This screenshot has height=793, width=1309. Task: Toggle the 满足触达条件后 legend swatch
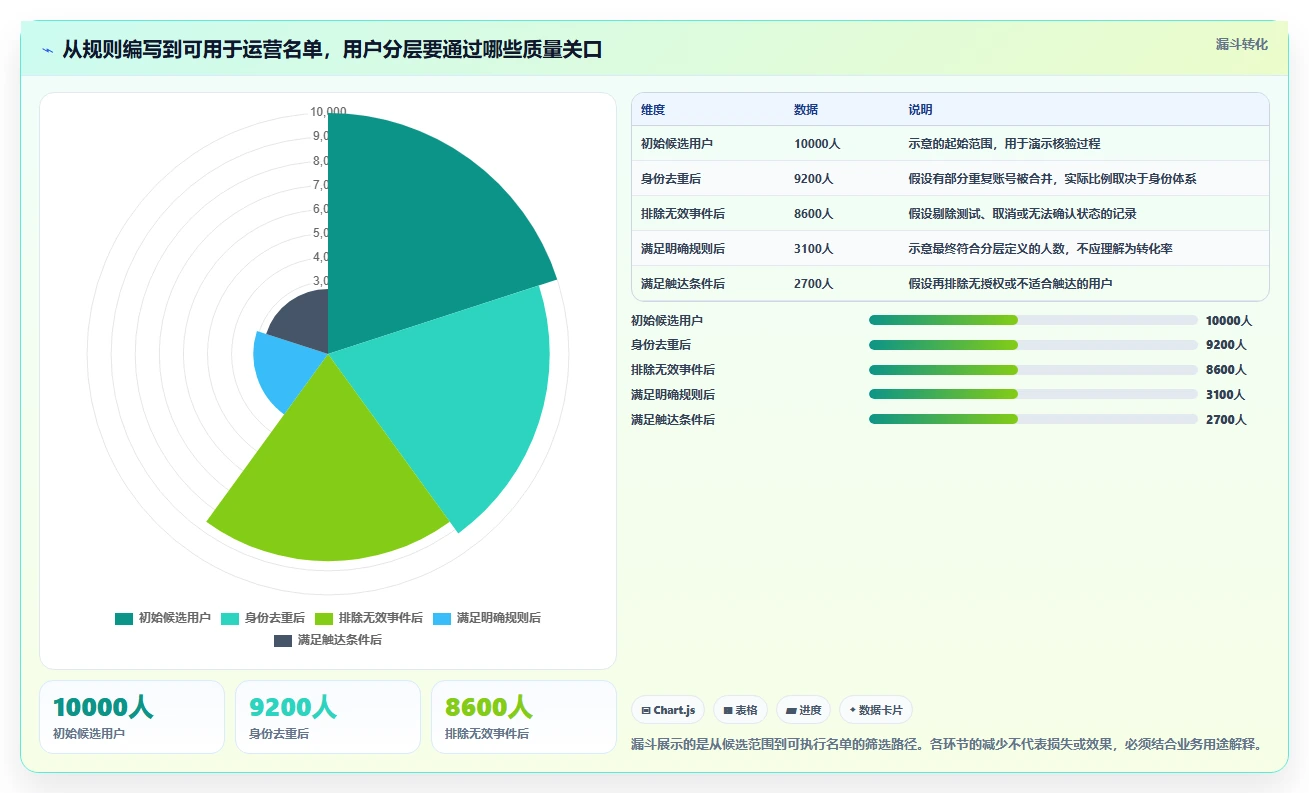(x=283, y=640)
